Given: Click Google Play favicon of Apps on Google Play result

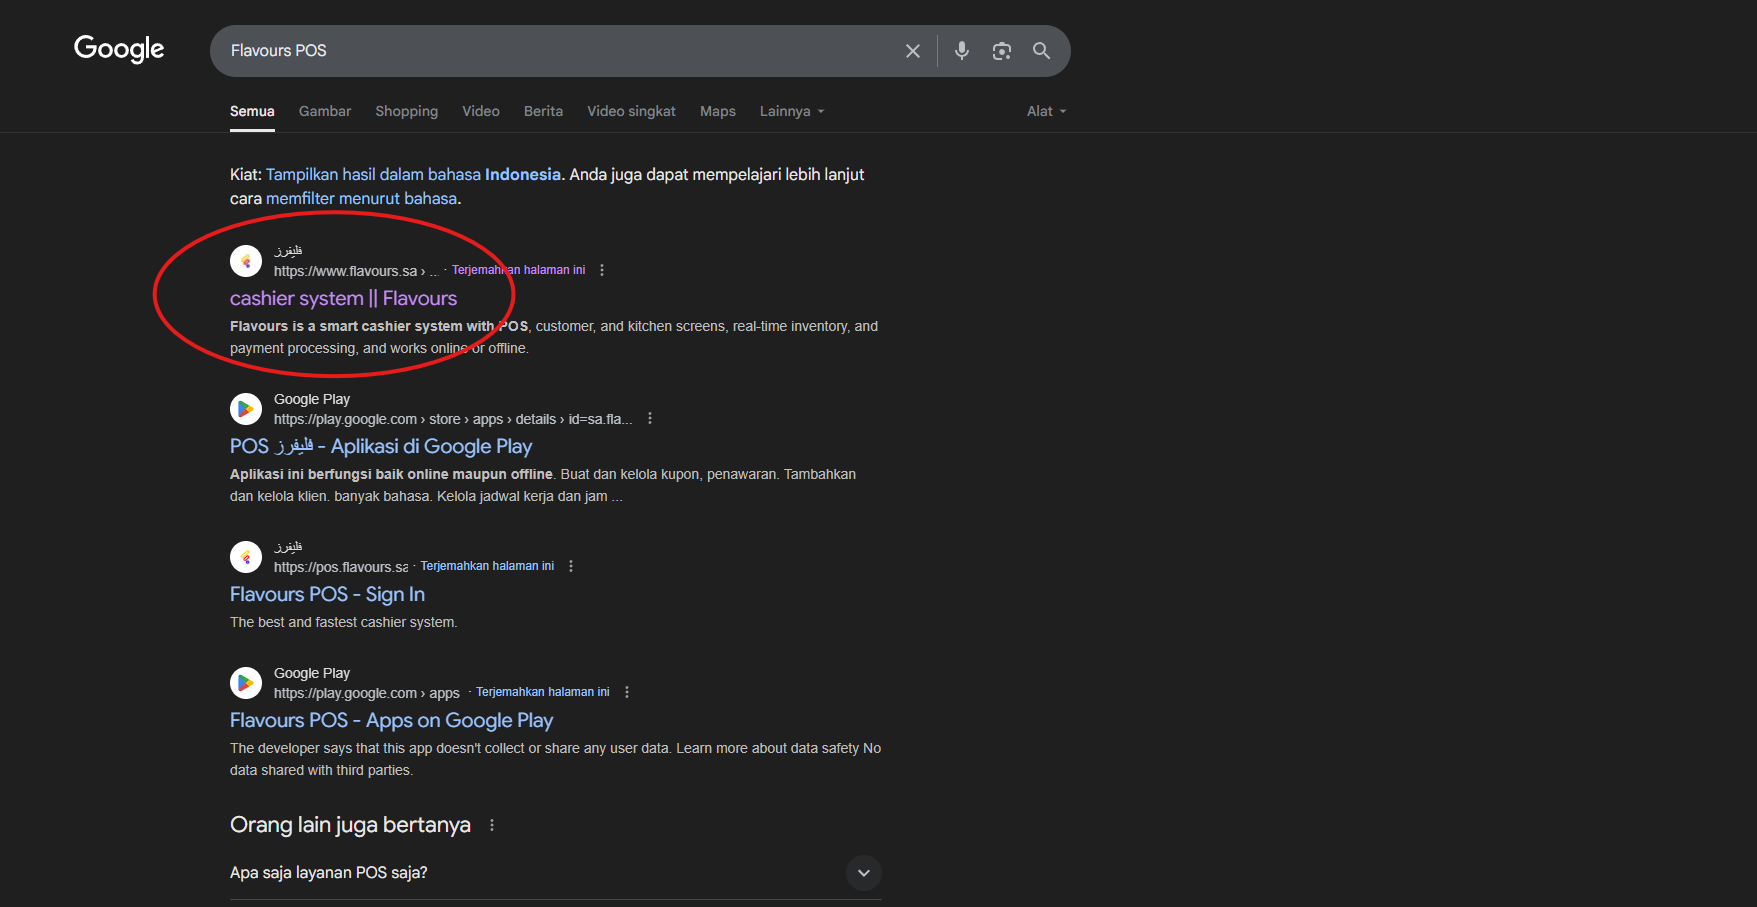Looking at the screenshot, I should (x=246, y=683).
